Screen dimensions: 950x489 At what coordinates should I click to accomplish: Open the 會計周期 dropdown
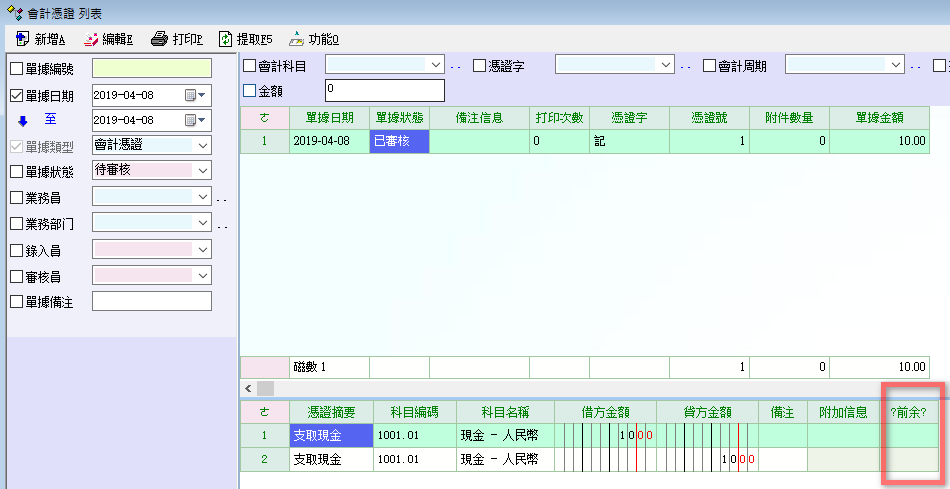click(895, 65)
